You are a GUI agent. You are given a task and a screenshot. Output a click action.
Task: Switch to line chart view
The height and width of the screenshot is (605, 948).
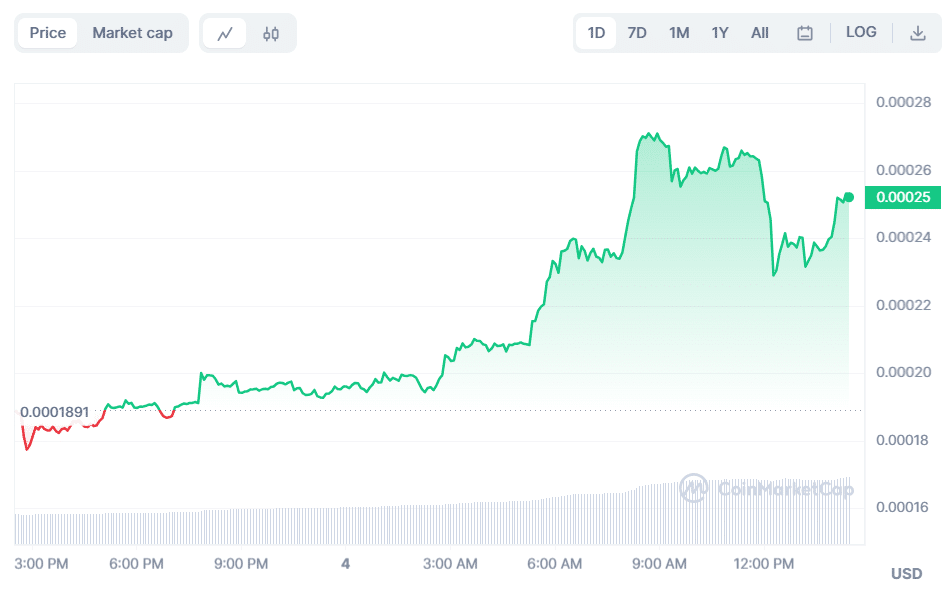(225, 33)
